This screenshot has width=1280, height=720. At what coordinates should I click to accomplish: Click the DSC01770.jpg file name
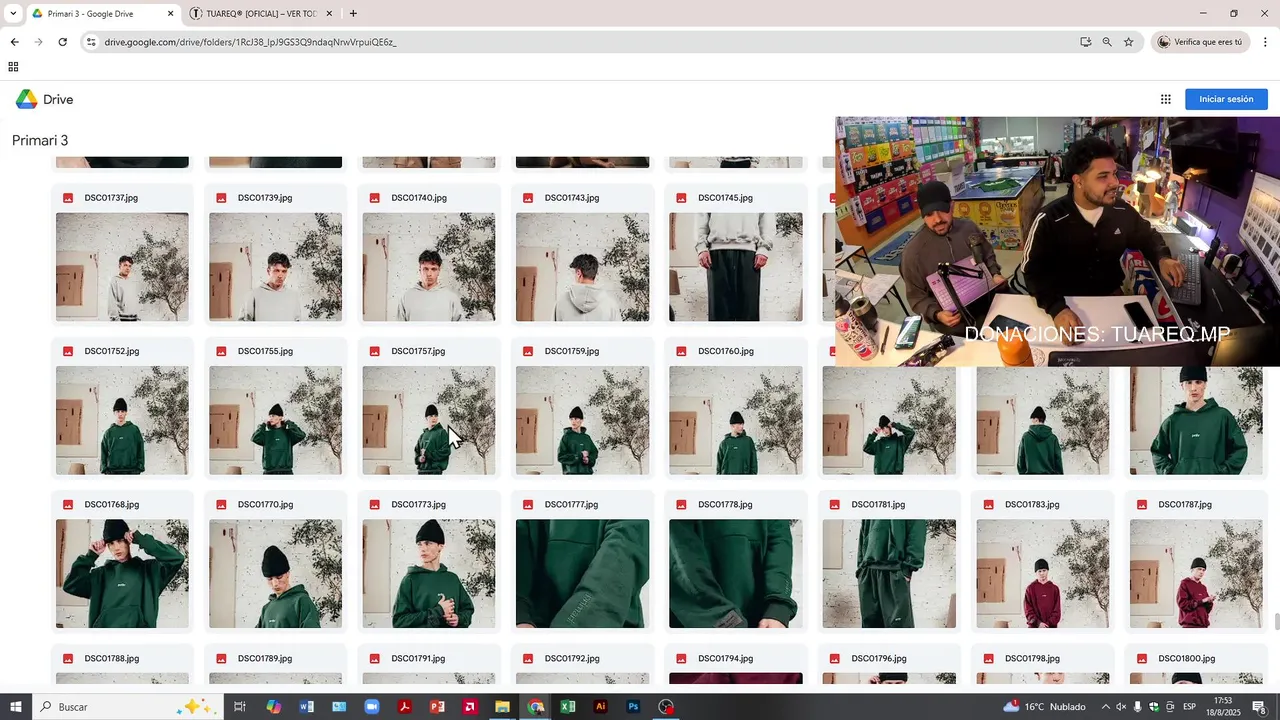pos(265,505)
